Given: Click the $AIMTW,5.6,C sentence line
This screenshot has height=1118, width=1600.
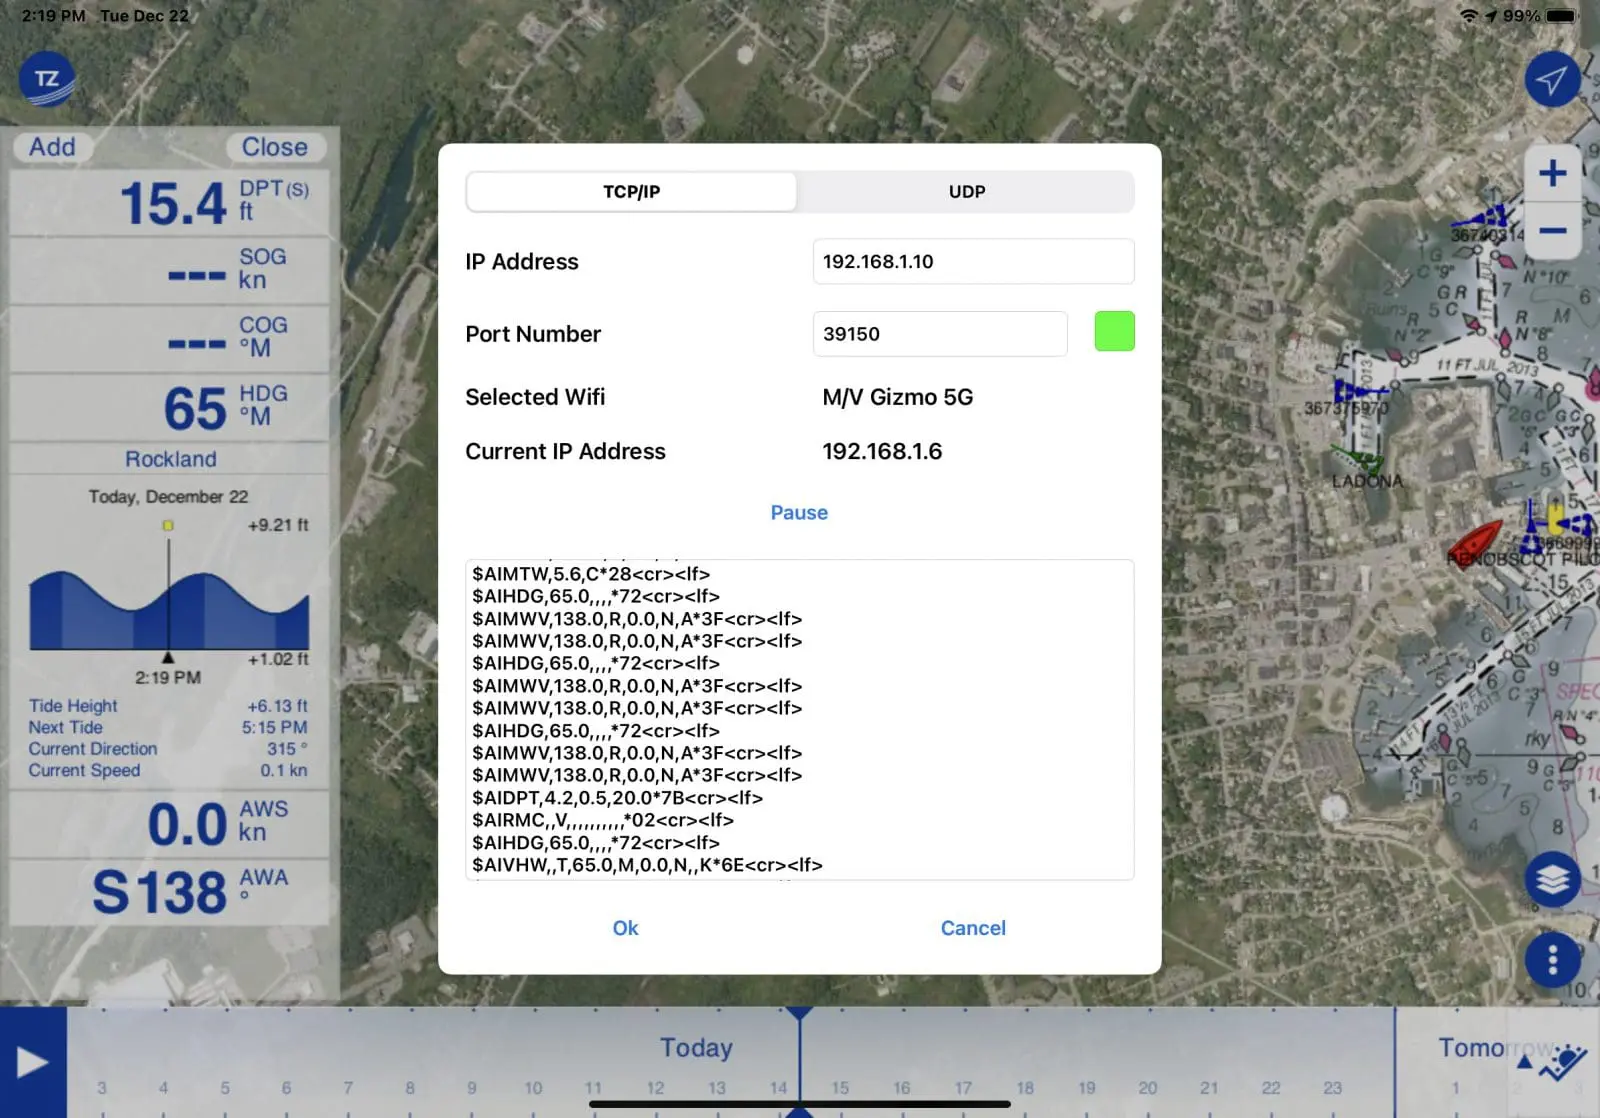Looking at the screenshot, I should pos(591,574).
